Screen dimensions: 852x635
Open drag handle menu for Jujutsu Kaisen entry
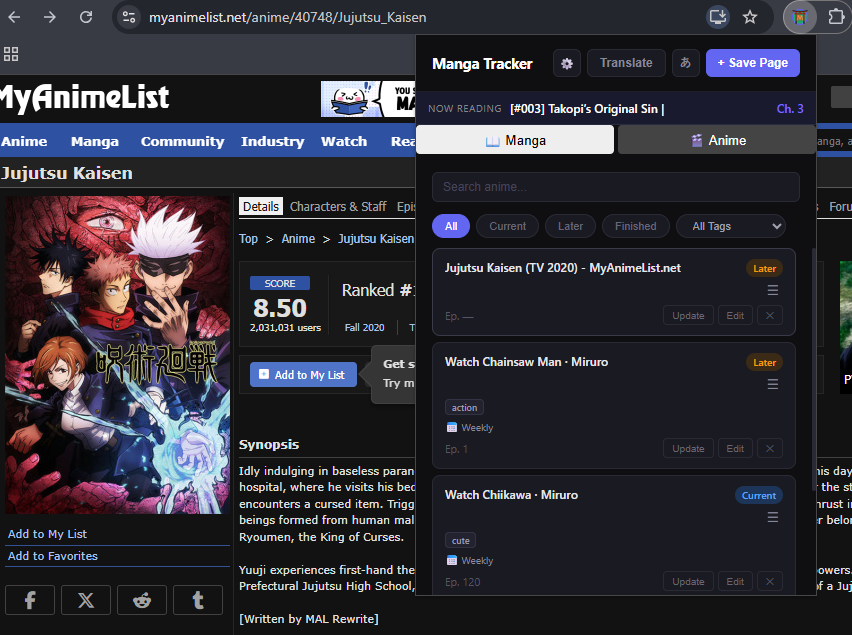(773, 290)
